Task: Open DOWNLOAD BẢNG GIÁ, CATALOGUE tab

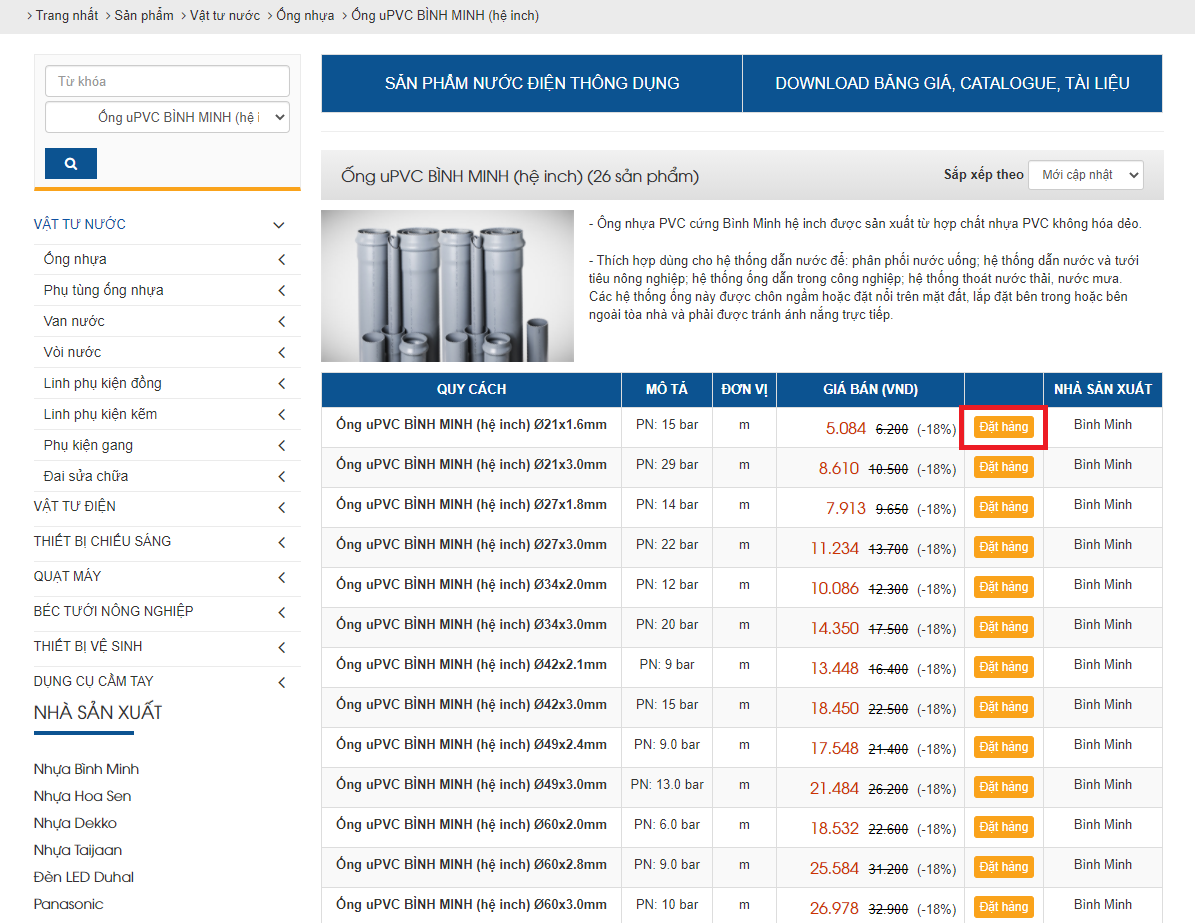Action: 952,83
